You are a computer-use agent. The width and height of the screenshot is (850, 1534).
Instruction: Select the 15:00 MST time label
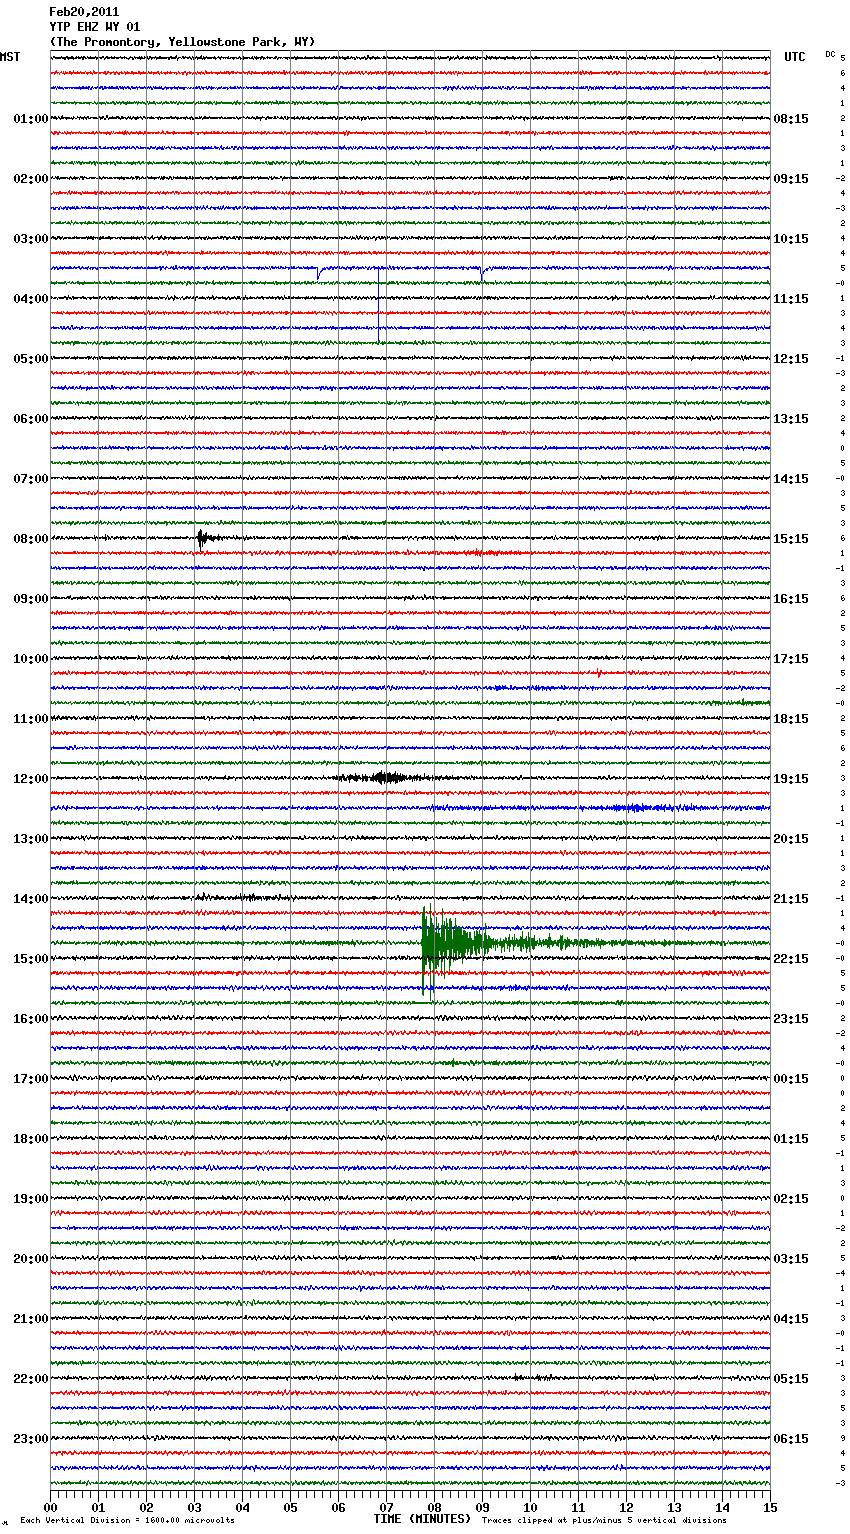click(x=30, y=959)
